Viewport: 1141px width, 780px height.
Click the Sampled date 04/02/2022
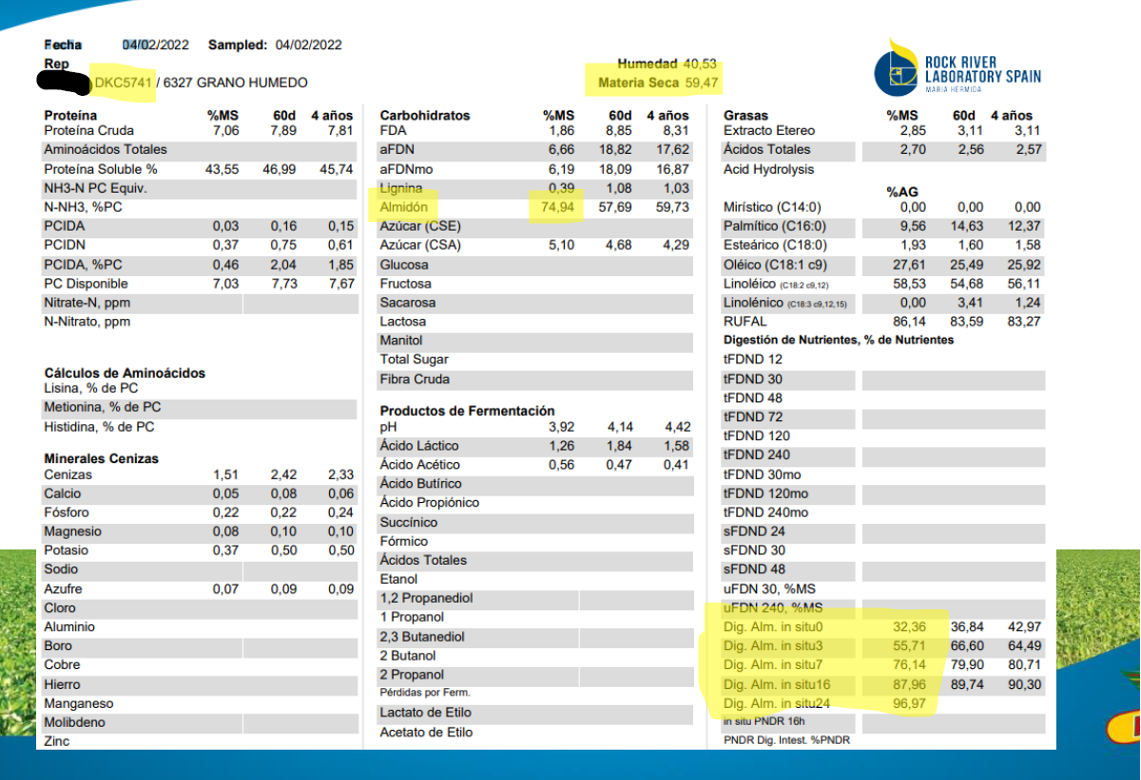(x=309, y=45)
